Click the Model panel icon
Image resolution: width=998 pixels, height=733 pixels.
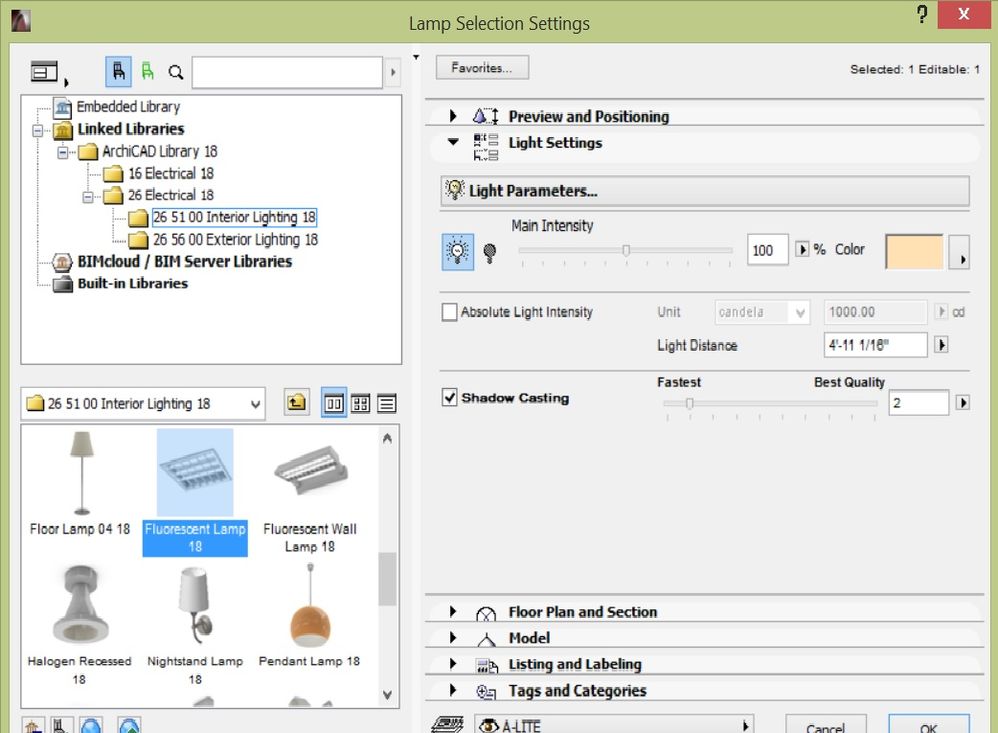point(486,639)
